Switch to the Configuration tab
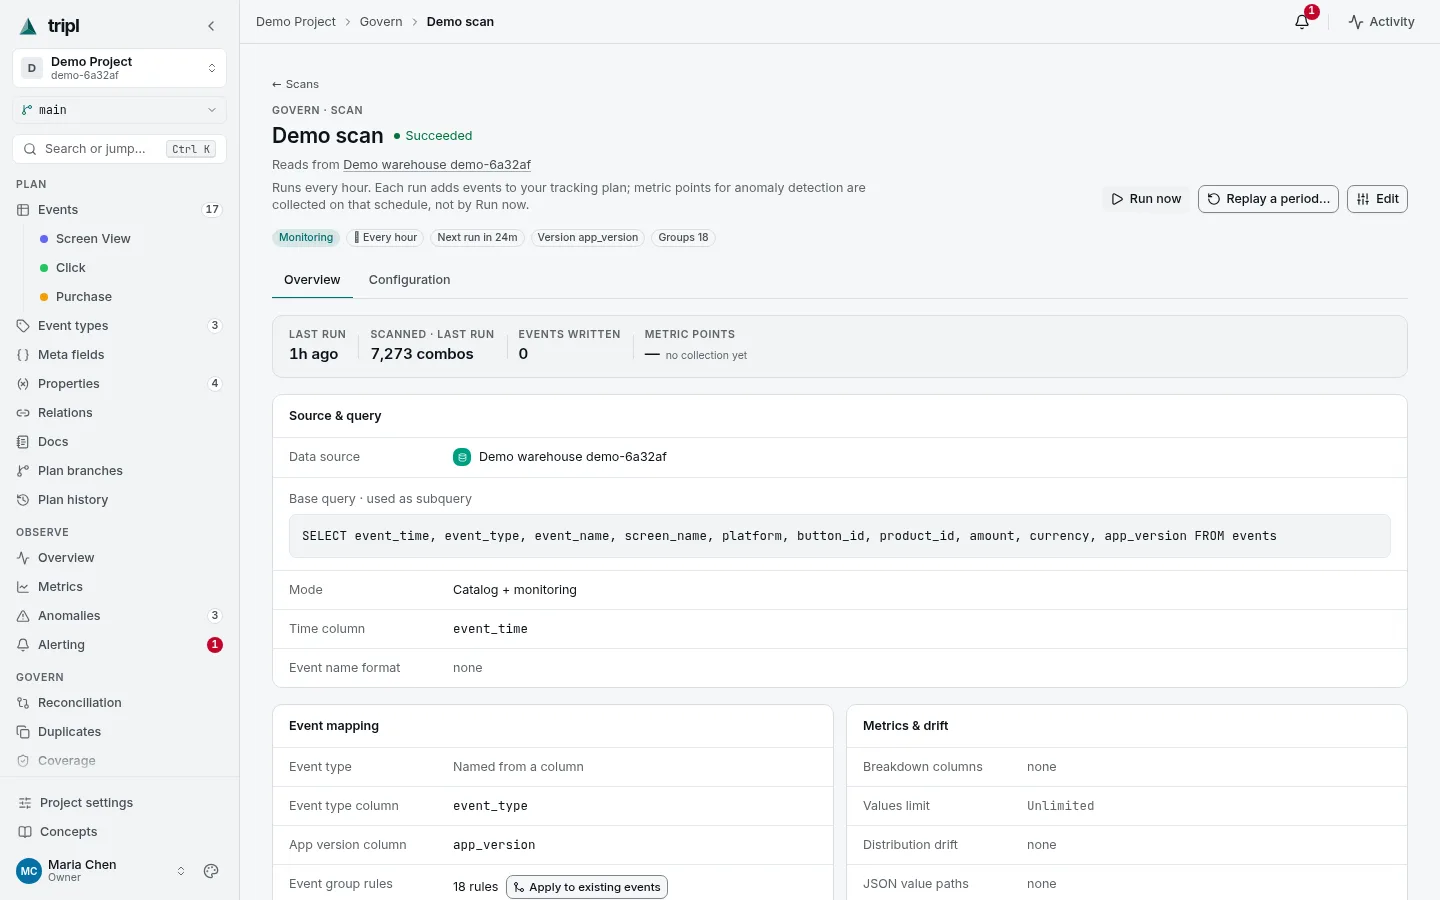The width and height of the screenshot is (1440, 900). tap(409, 280)
